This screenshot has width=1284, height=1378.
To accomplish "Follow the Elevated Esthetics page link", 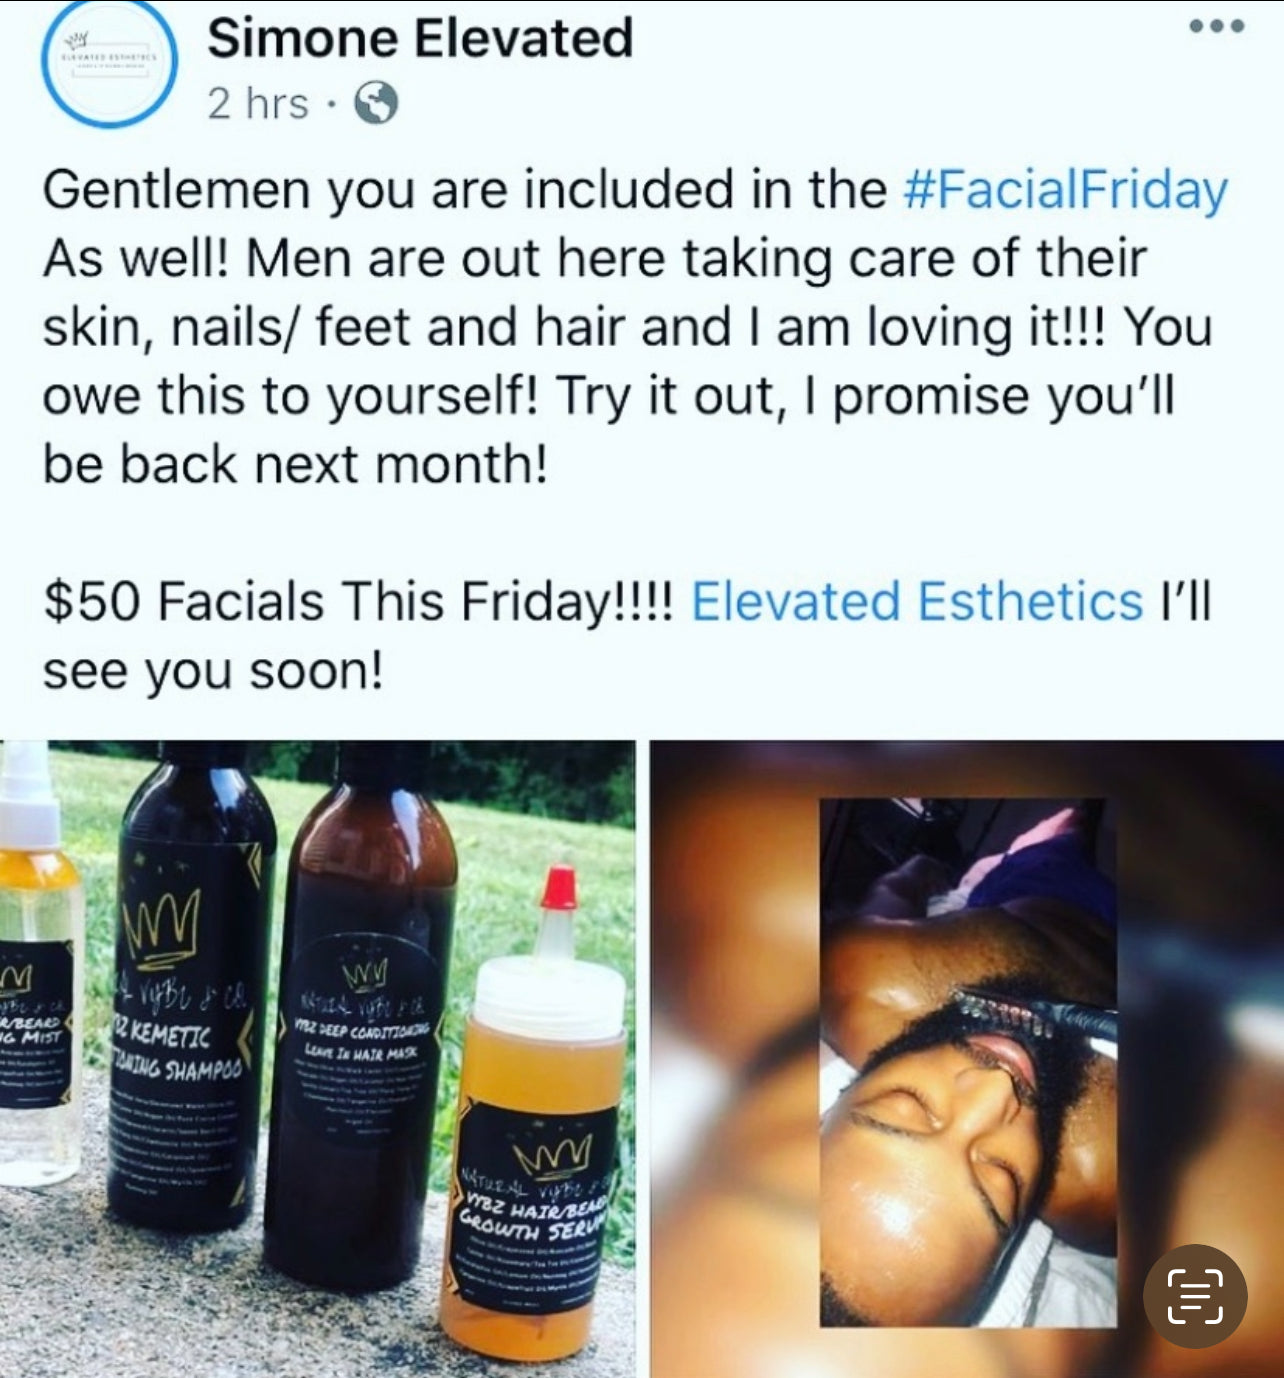I will coord(917,602).
